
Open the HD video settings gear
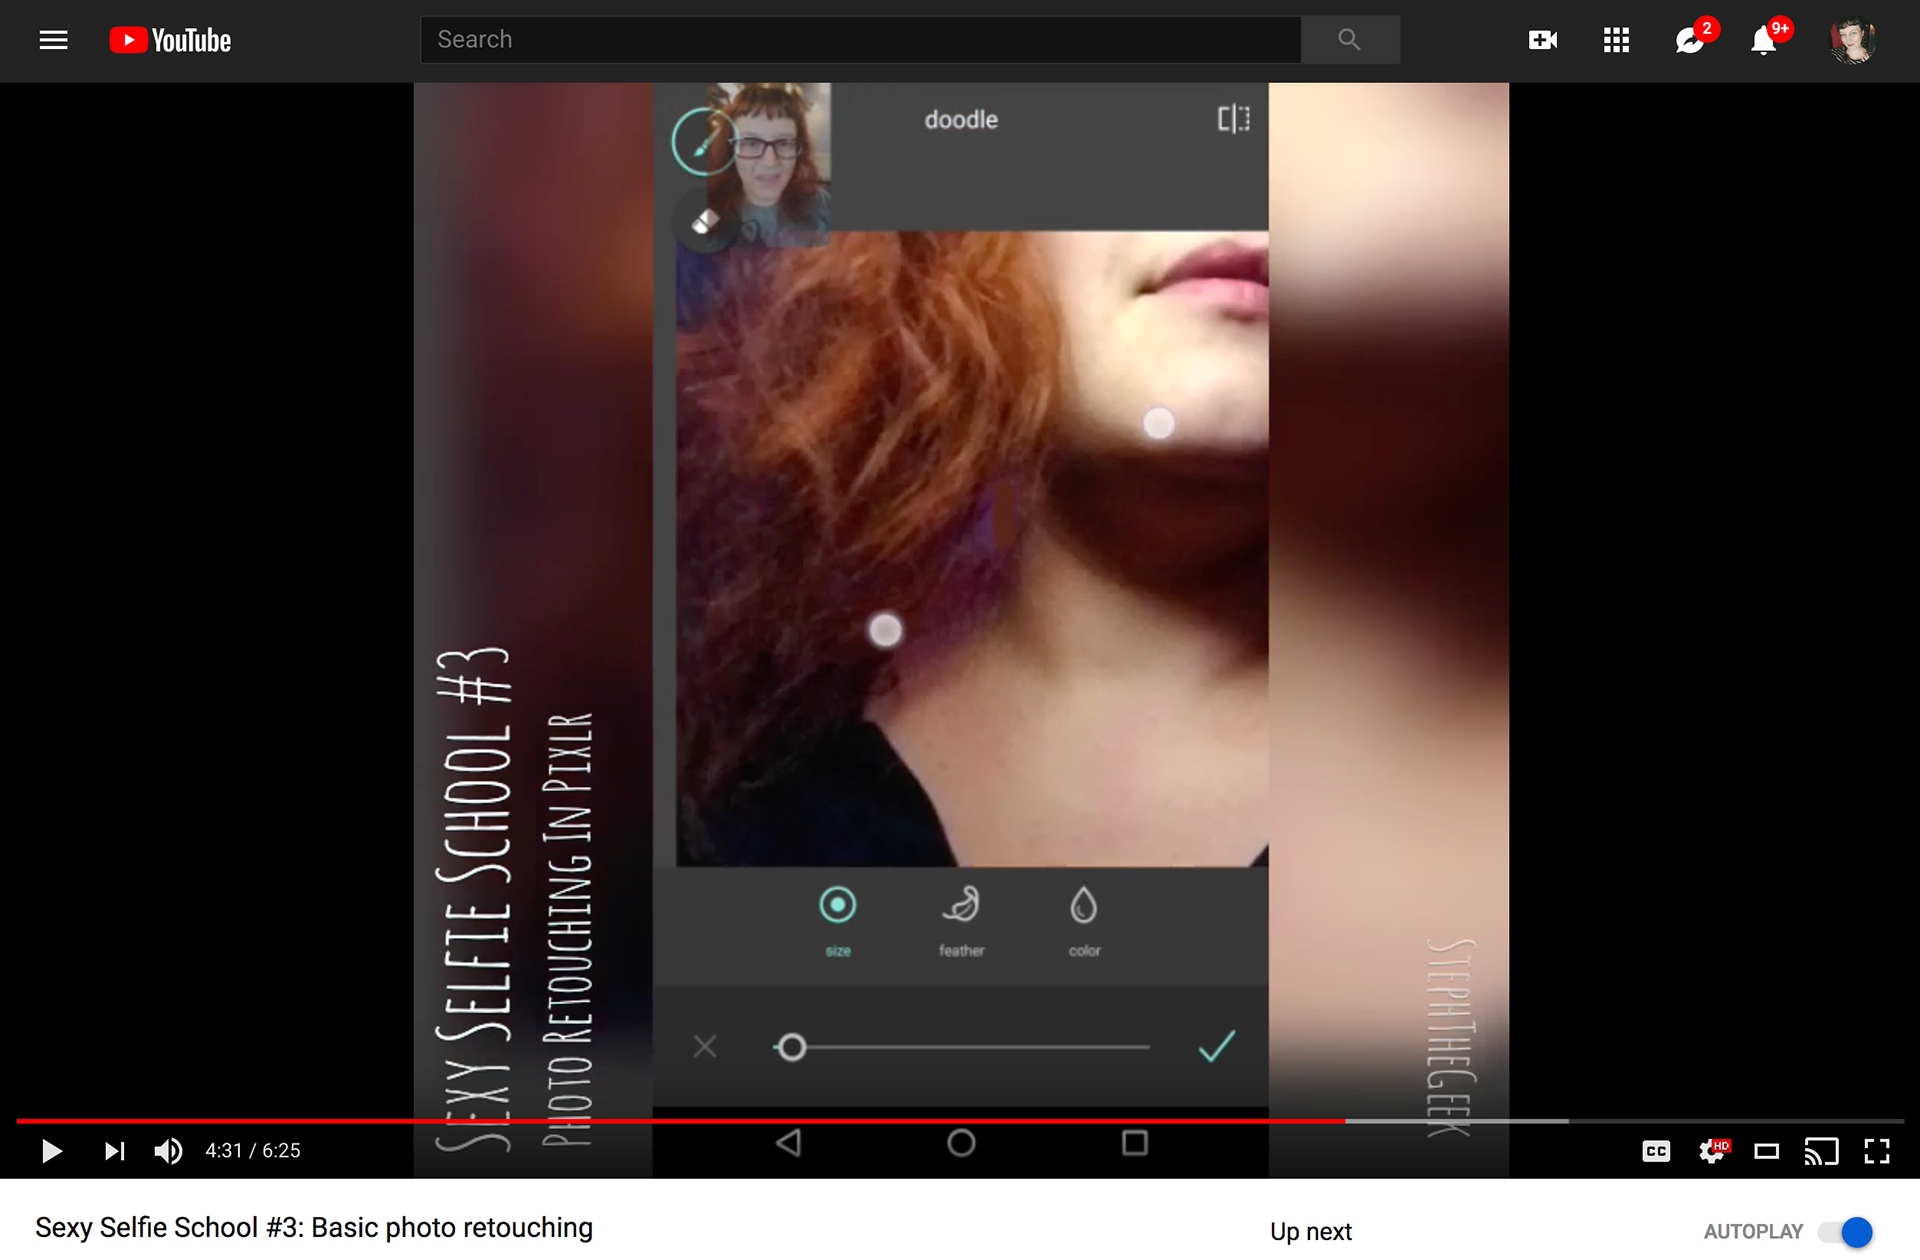tap(1712, 1151)
